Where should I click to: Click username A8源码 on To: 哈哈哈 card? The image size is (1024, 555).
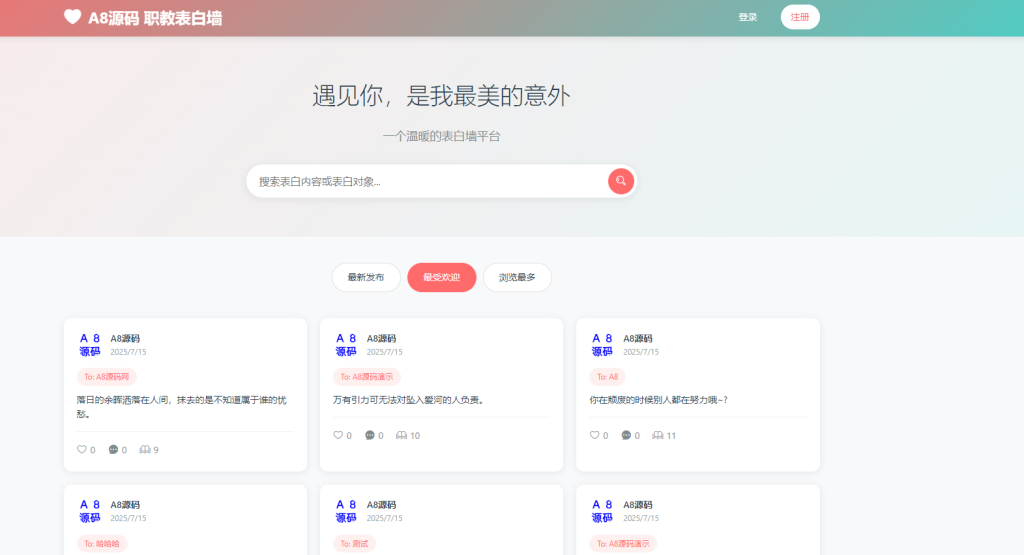pyautogui.click(x=125, y=505)
